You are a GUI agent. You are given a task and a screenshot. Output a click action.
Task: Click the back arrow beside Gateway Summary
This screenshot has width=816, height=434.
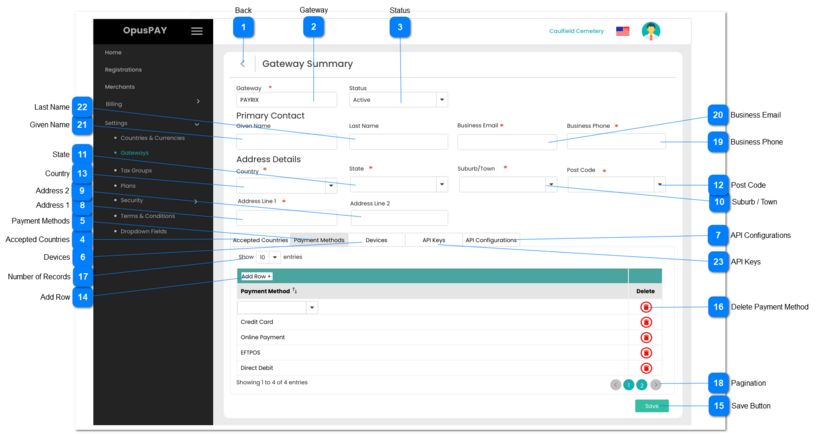point(243,64)
